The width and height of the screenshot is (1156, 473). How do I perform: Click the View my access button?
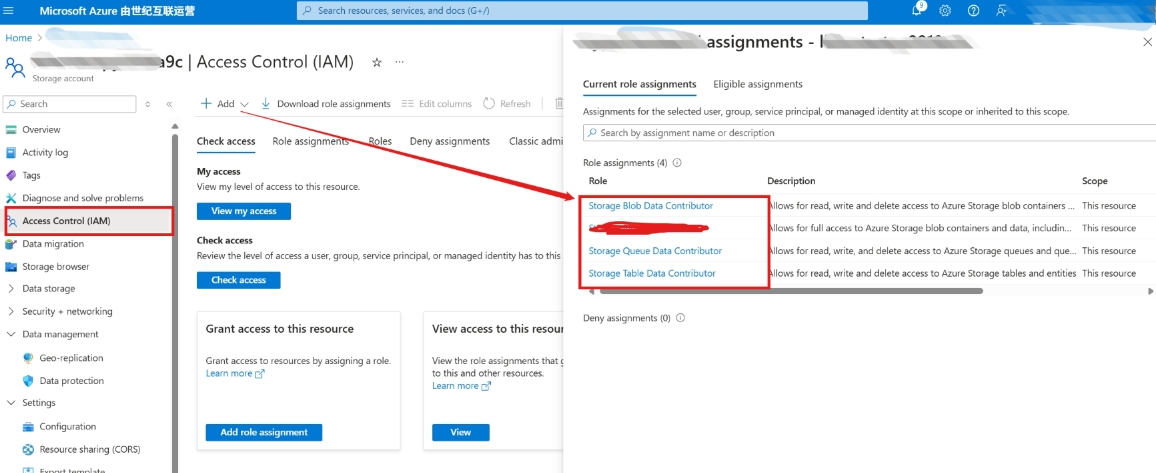pos(244,211)
